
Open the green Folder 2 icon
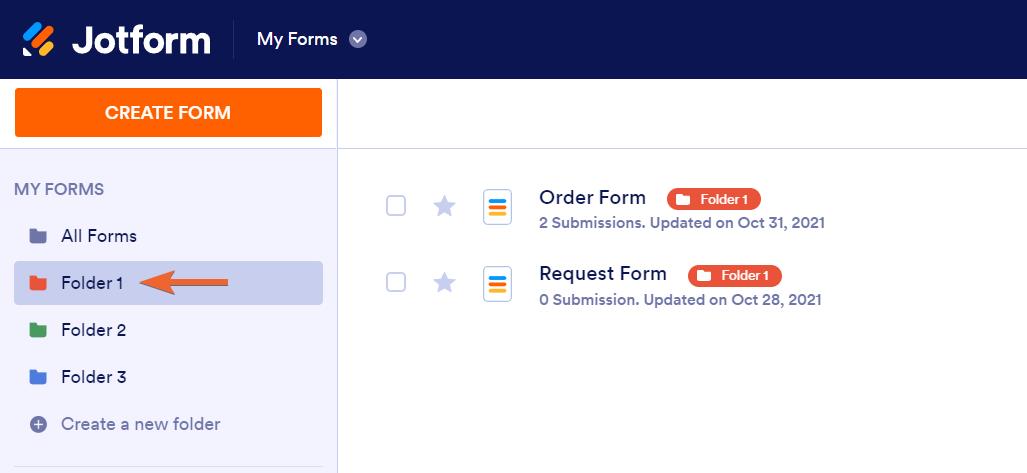(38, 330)
